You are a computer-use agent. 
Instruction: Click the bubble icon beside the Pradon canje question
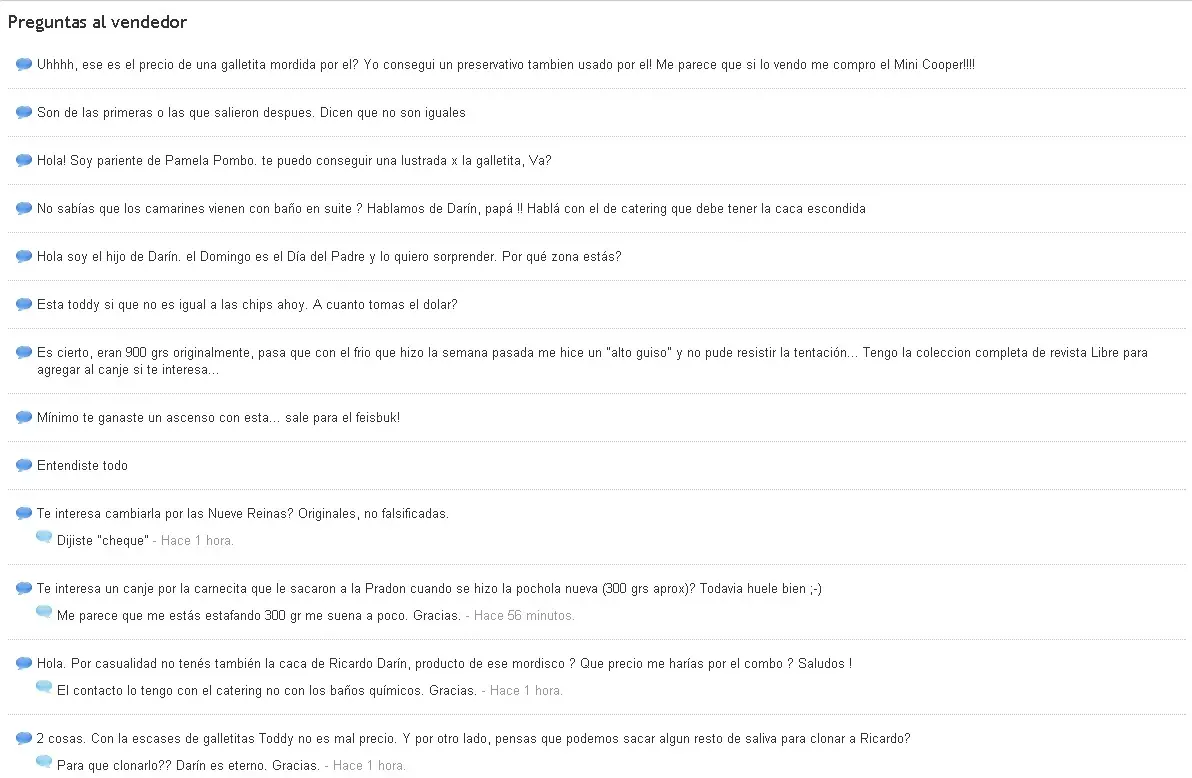pos(24,589)
